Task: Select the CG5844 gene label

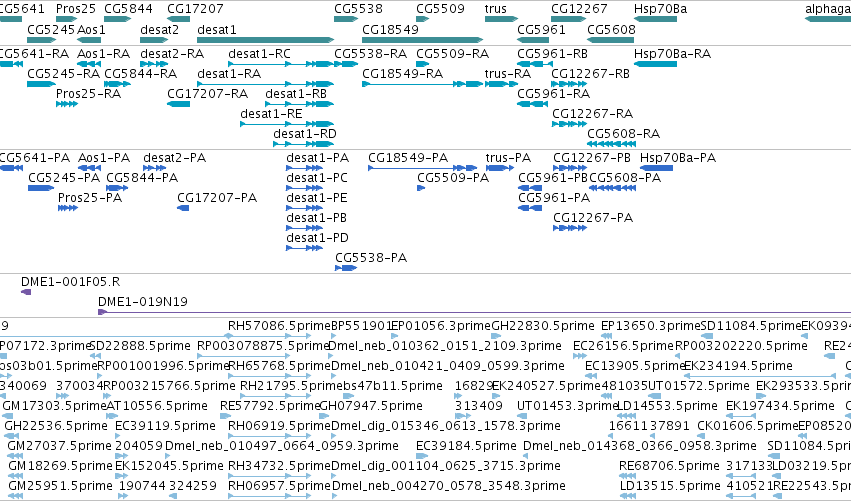Action: (128, 9)
